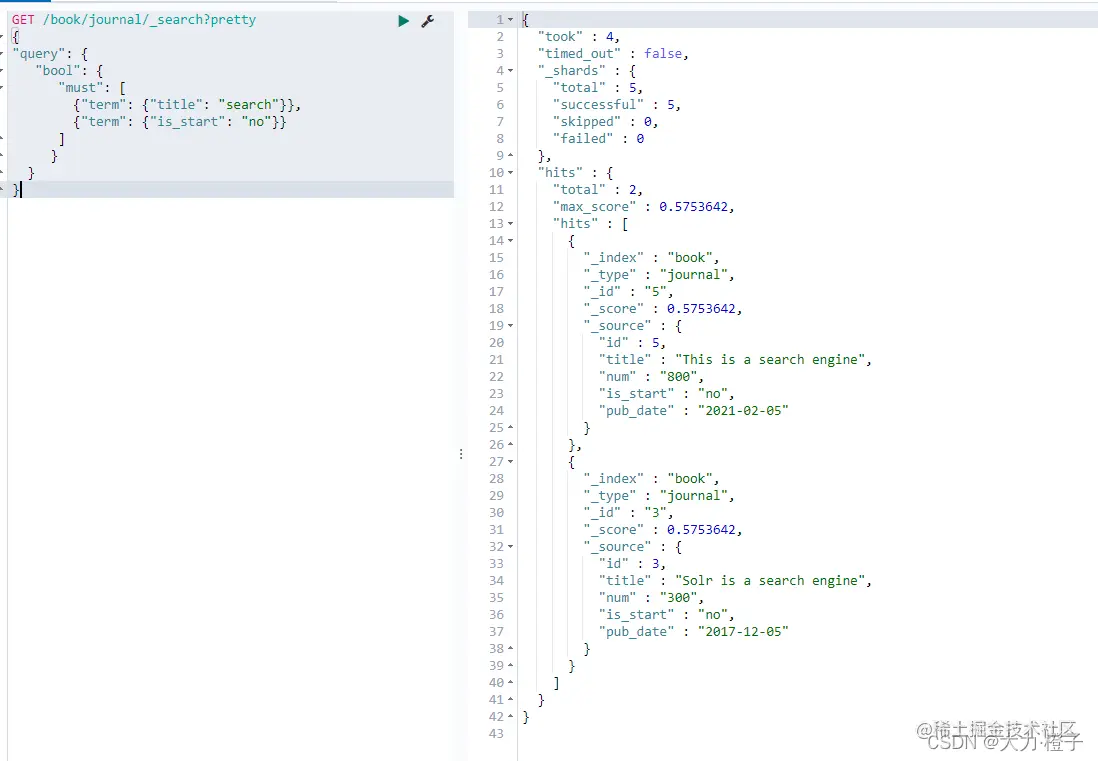Viewport: 1098px width, 761px height.
Task: Click the "took" : 4 line
Action: click(x=578, y=36)
